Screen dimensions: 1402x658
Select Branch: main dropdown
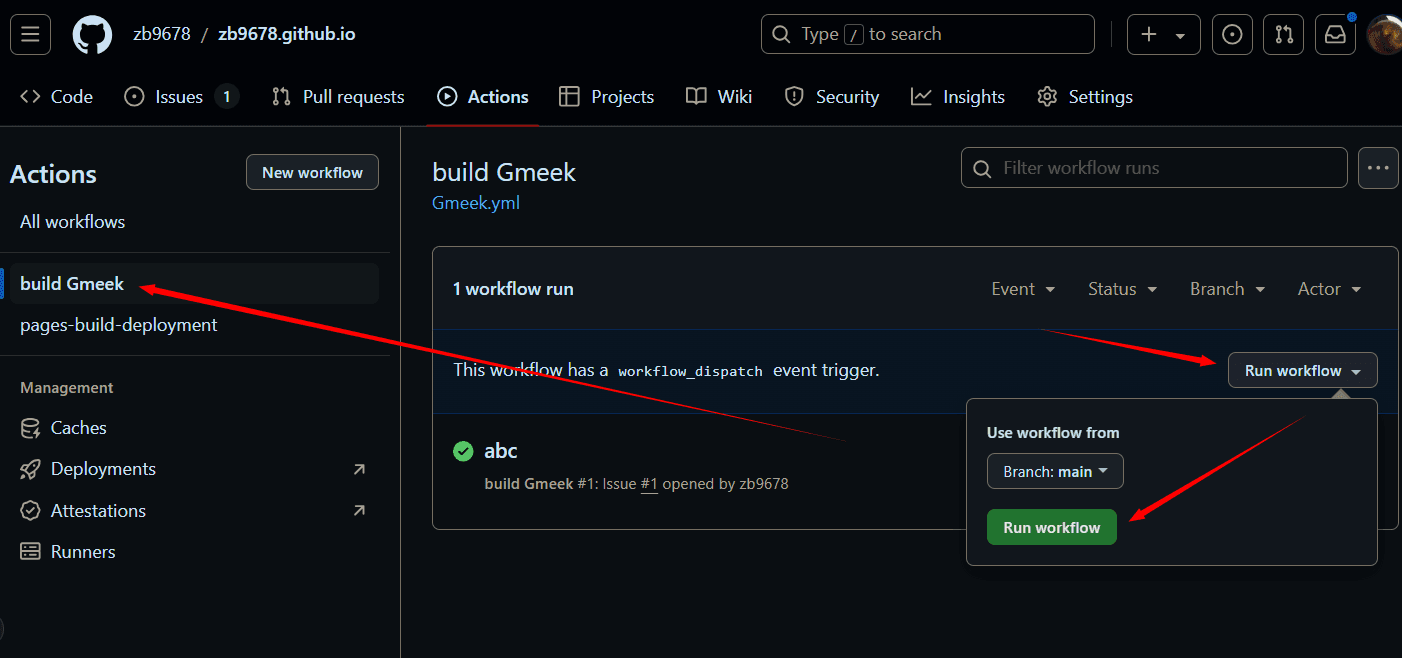(1055, 472)
